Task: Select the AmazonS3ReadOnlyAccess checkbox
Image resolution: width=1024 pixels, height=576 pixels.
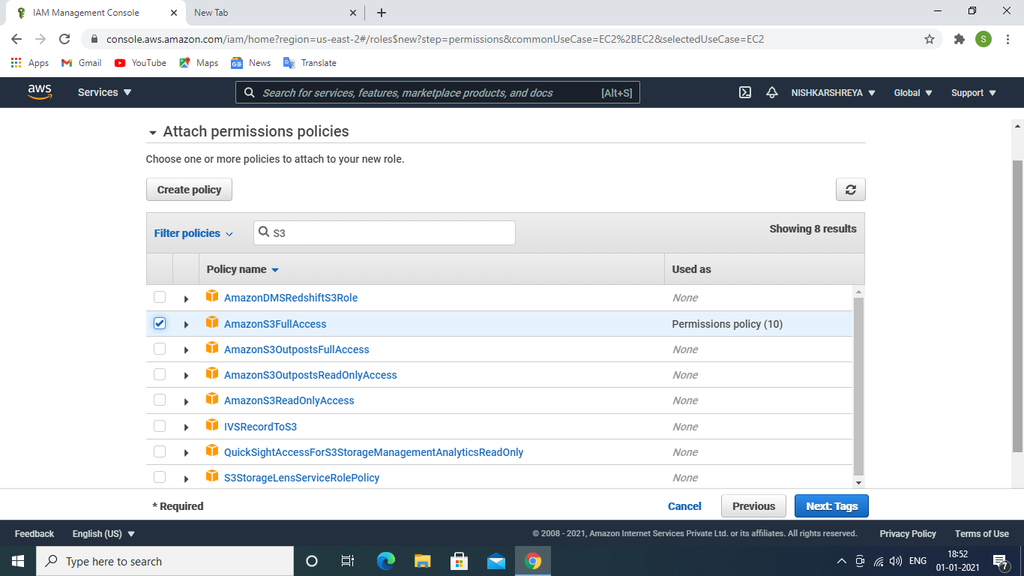Action: [159, 399]
